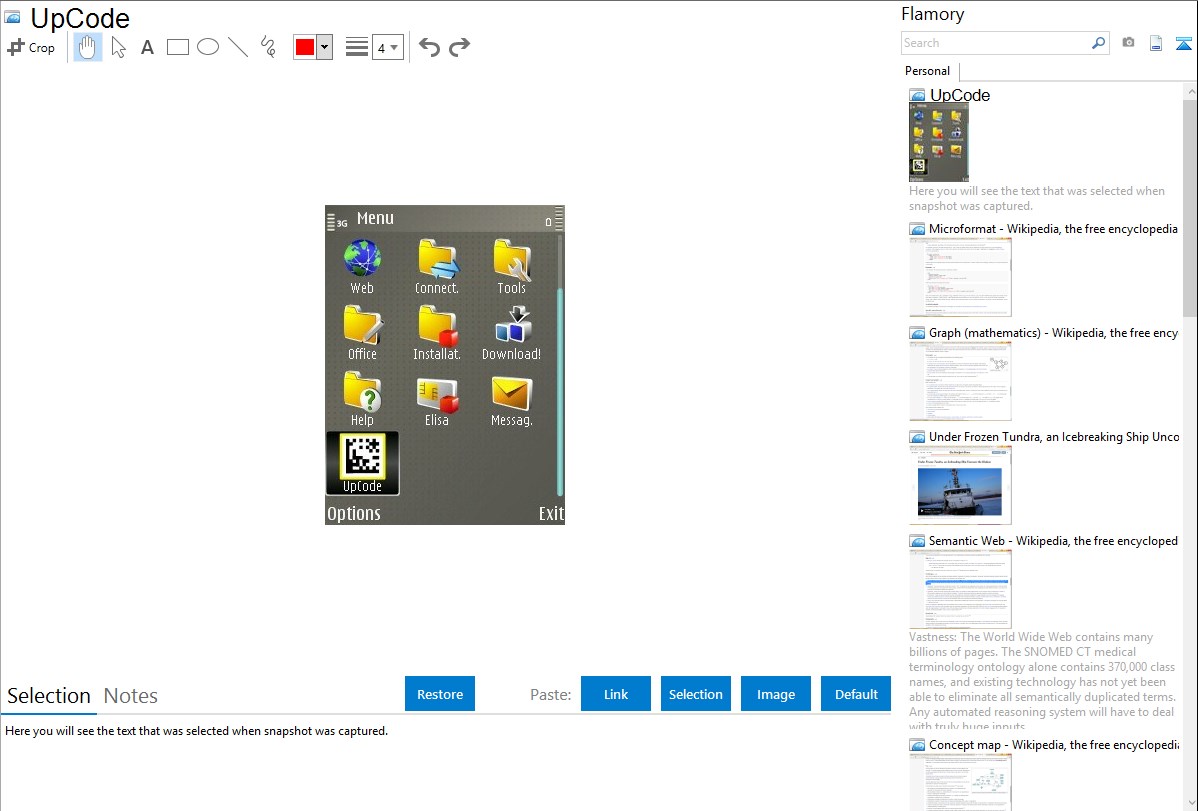Select the arrow pointer tool
The width and height of the screenshot is (1198, 811).
pos(118,47)
